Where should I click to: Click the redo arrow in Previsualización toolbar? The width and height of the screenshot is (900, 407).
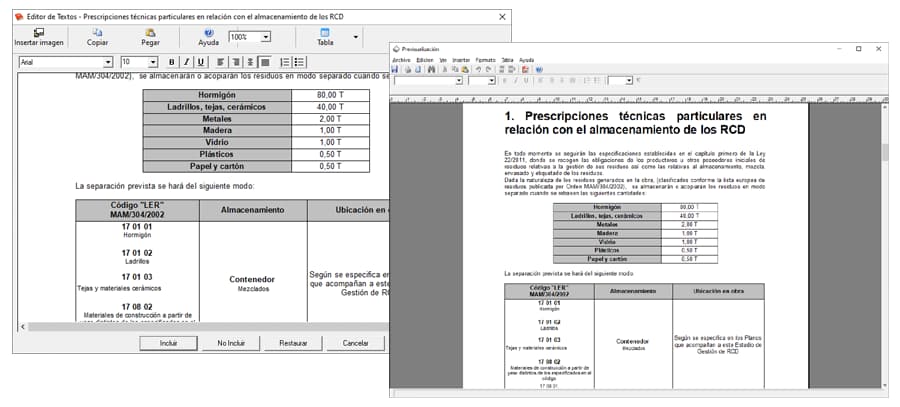488,69
